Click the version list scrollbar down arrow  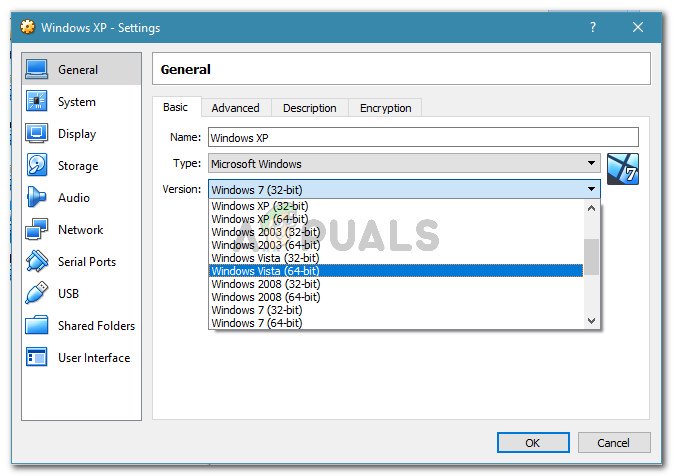click(x=591, y=321)
